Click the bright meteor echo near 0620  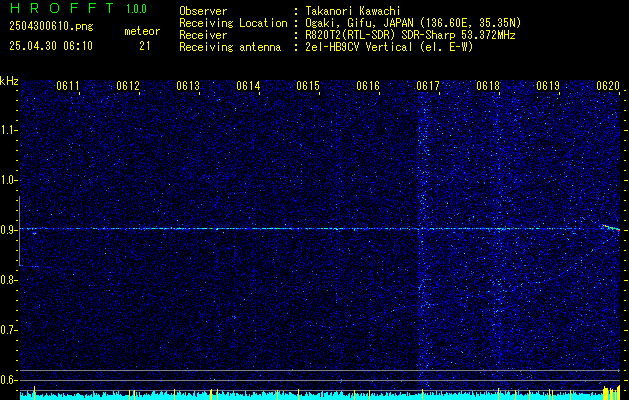coord(610,227)
